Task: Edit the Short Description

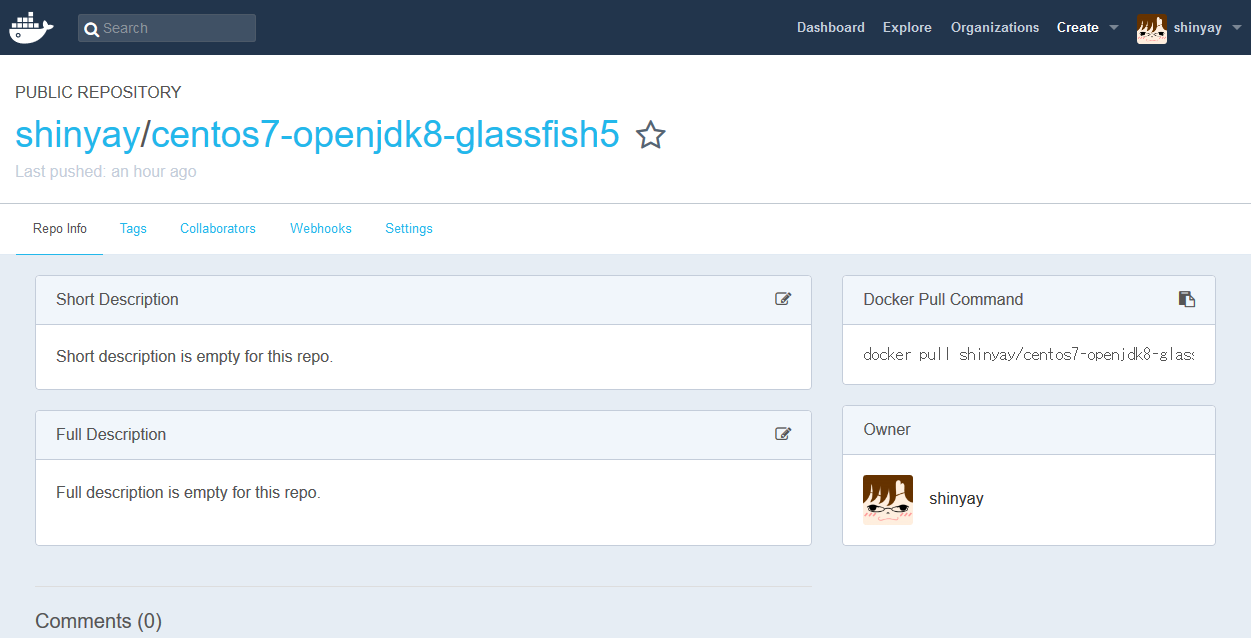Action: coord(783,299)
